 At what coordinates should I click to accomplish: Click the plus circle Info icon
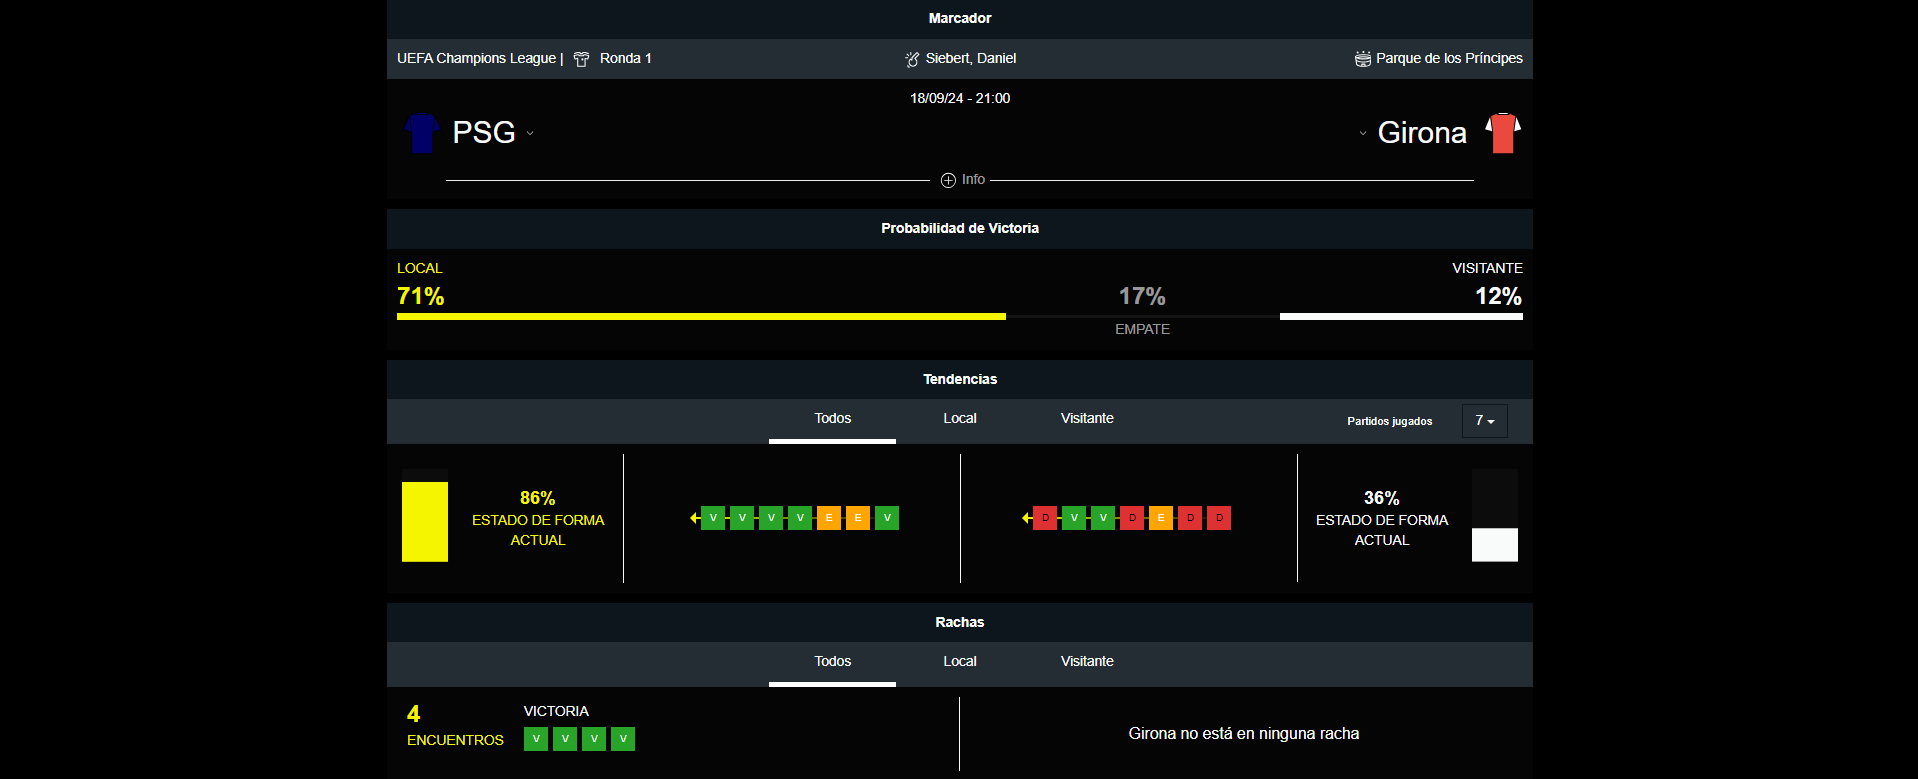[x=948, y=180]
